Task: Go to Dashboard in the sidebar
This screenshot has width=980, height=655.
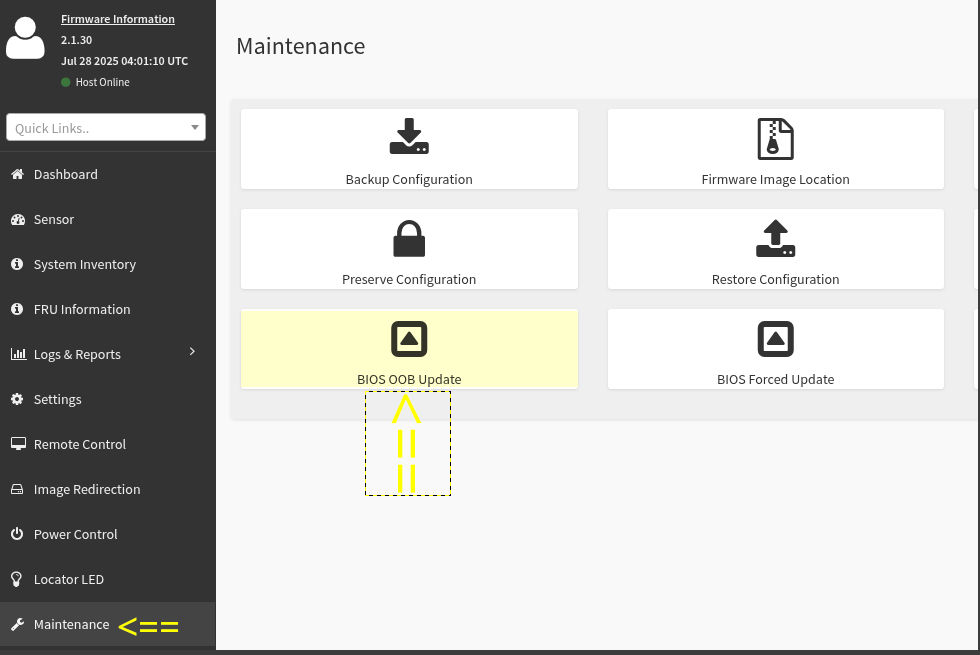Action: point(65,174)
